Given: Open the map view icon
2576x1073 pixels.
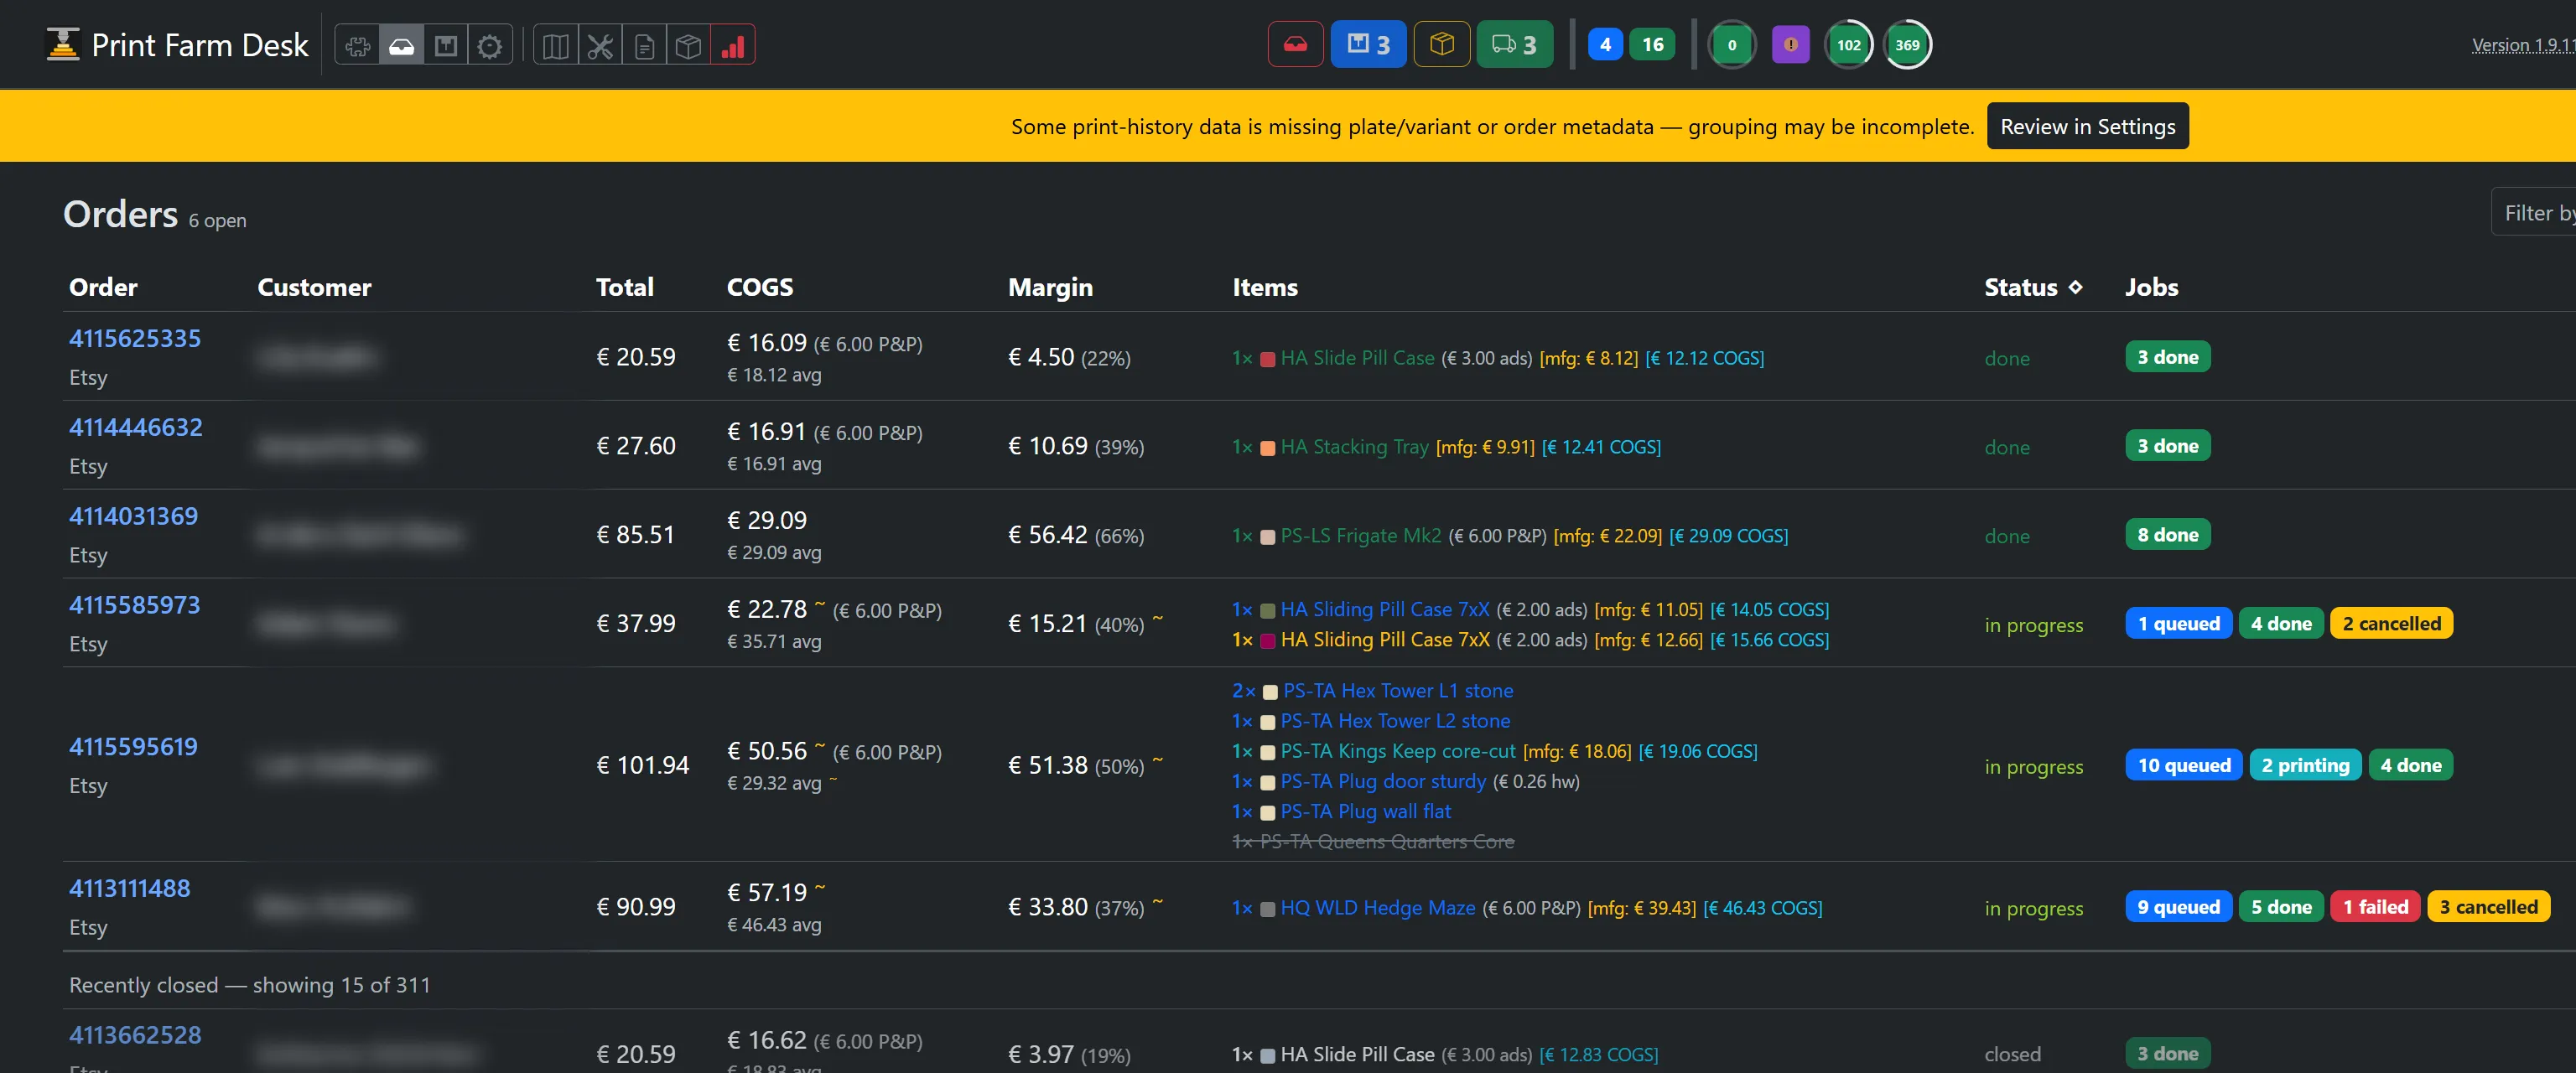Looking at the screenshot, I should pyautogui.click(x=556, y=45).
